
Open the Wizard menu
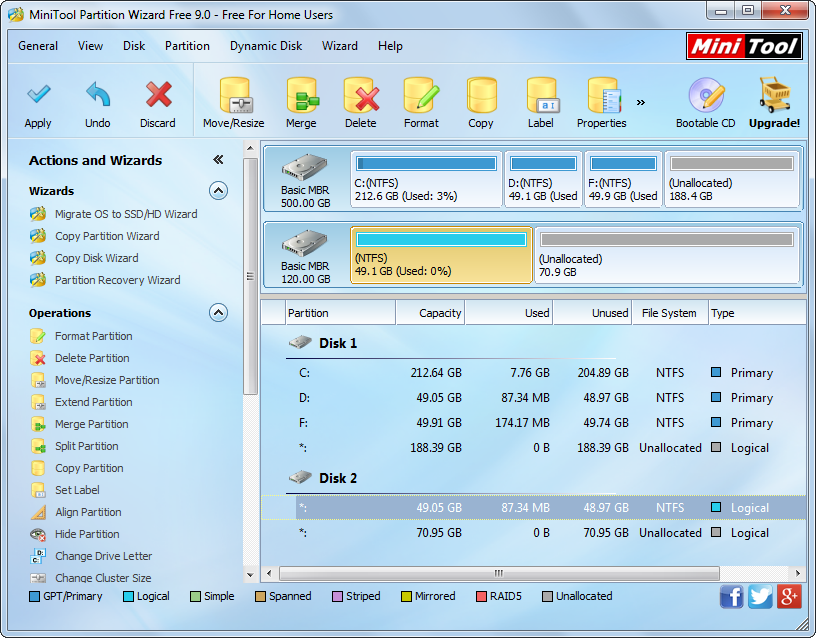tap(340, 46)
